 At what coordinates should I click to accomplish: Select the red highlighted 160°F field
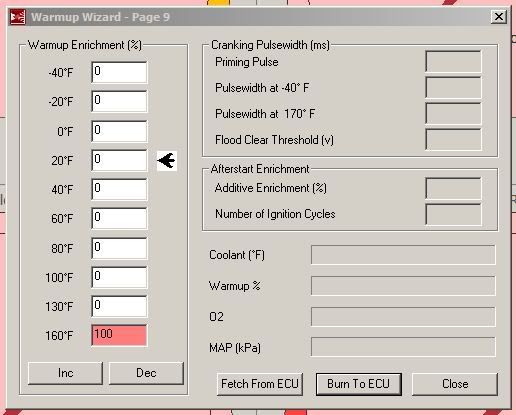119,335
